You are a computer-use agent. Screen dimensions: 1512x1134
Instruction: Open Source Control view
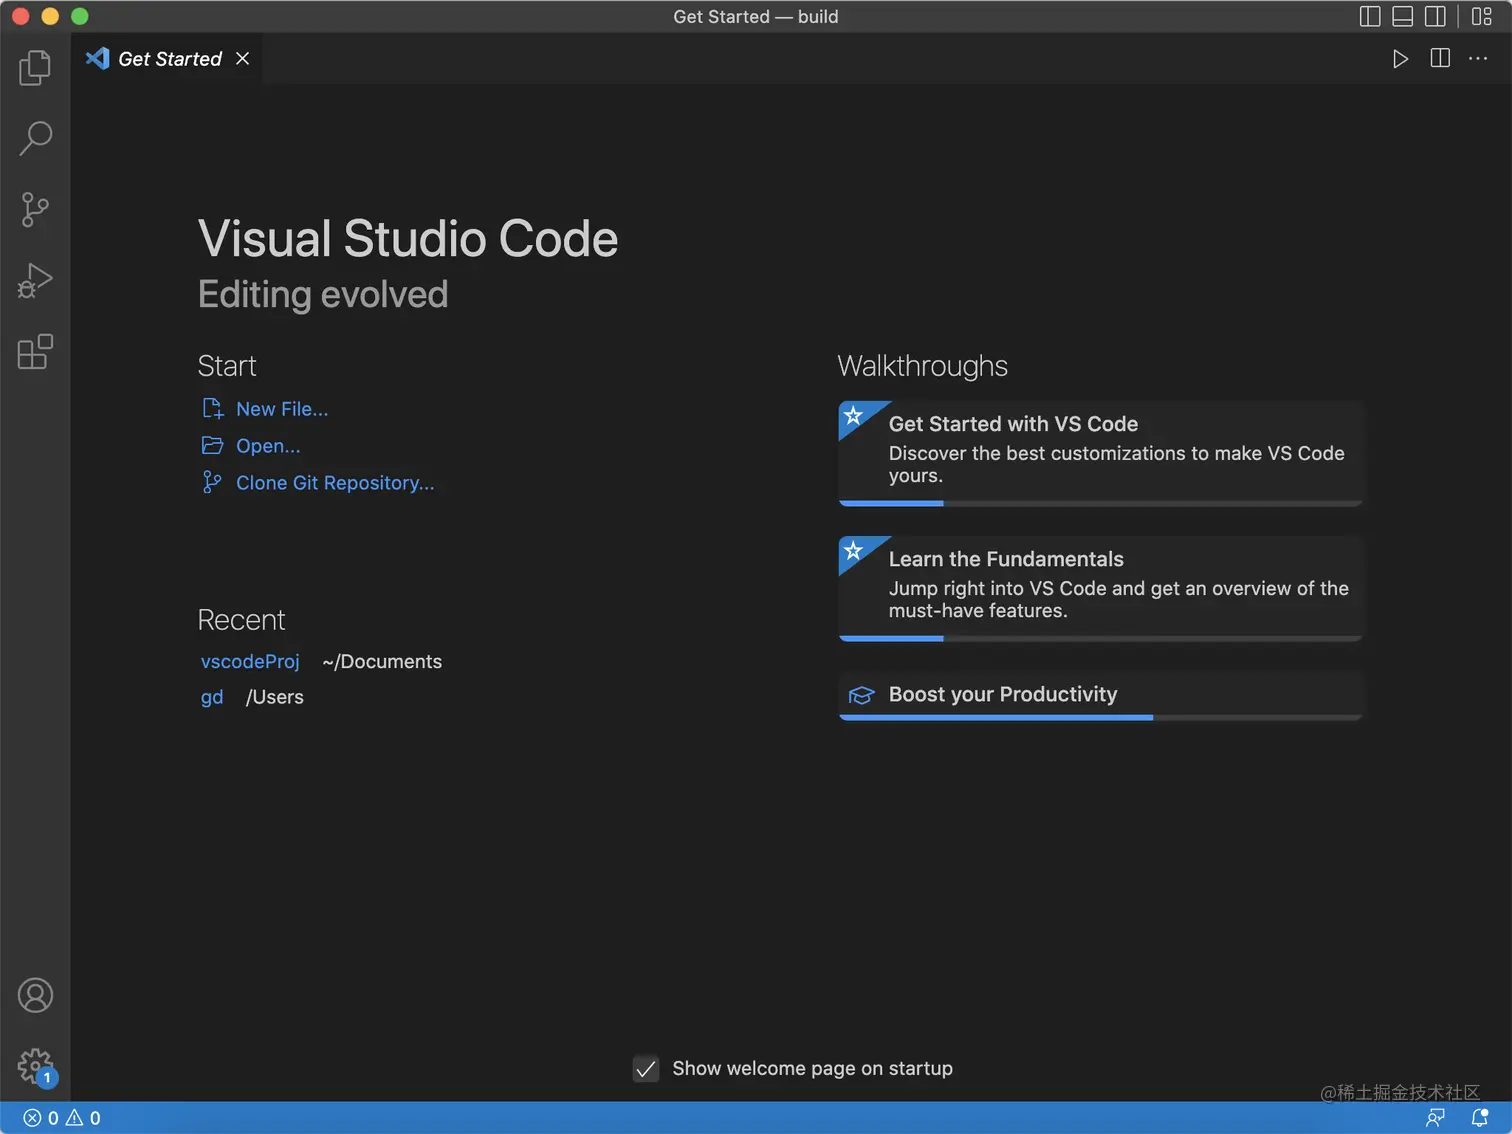pyautogui.click(x=35, y=210)
